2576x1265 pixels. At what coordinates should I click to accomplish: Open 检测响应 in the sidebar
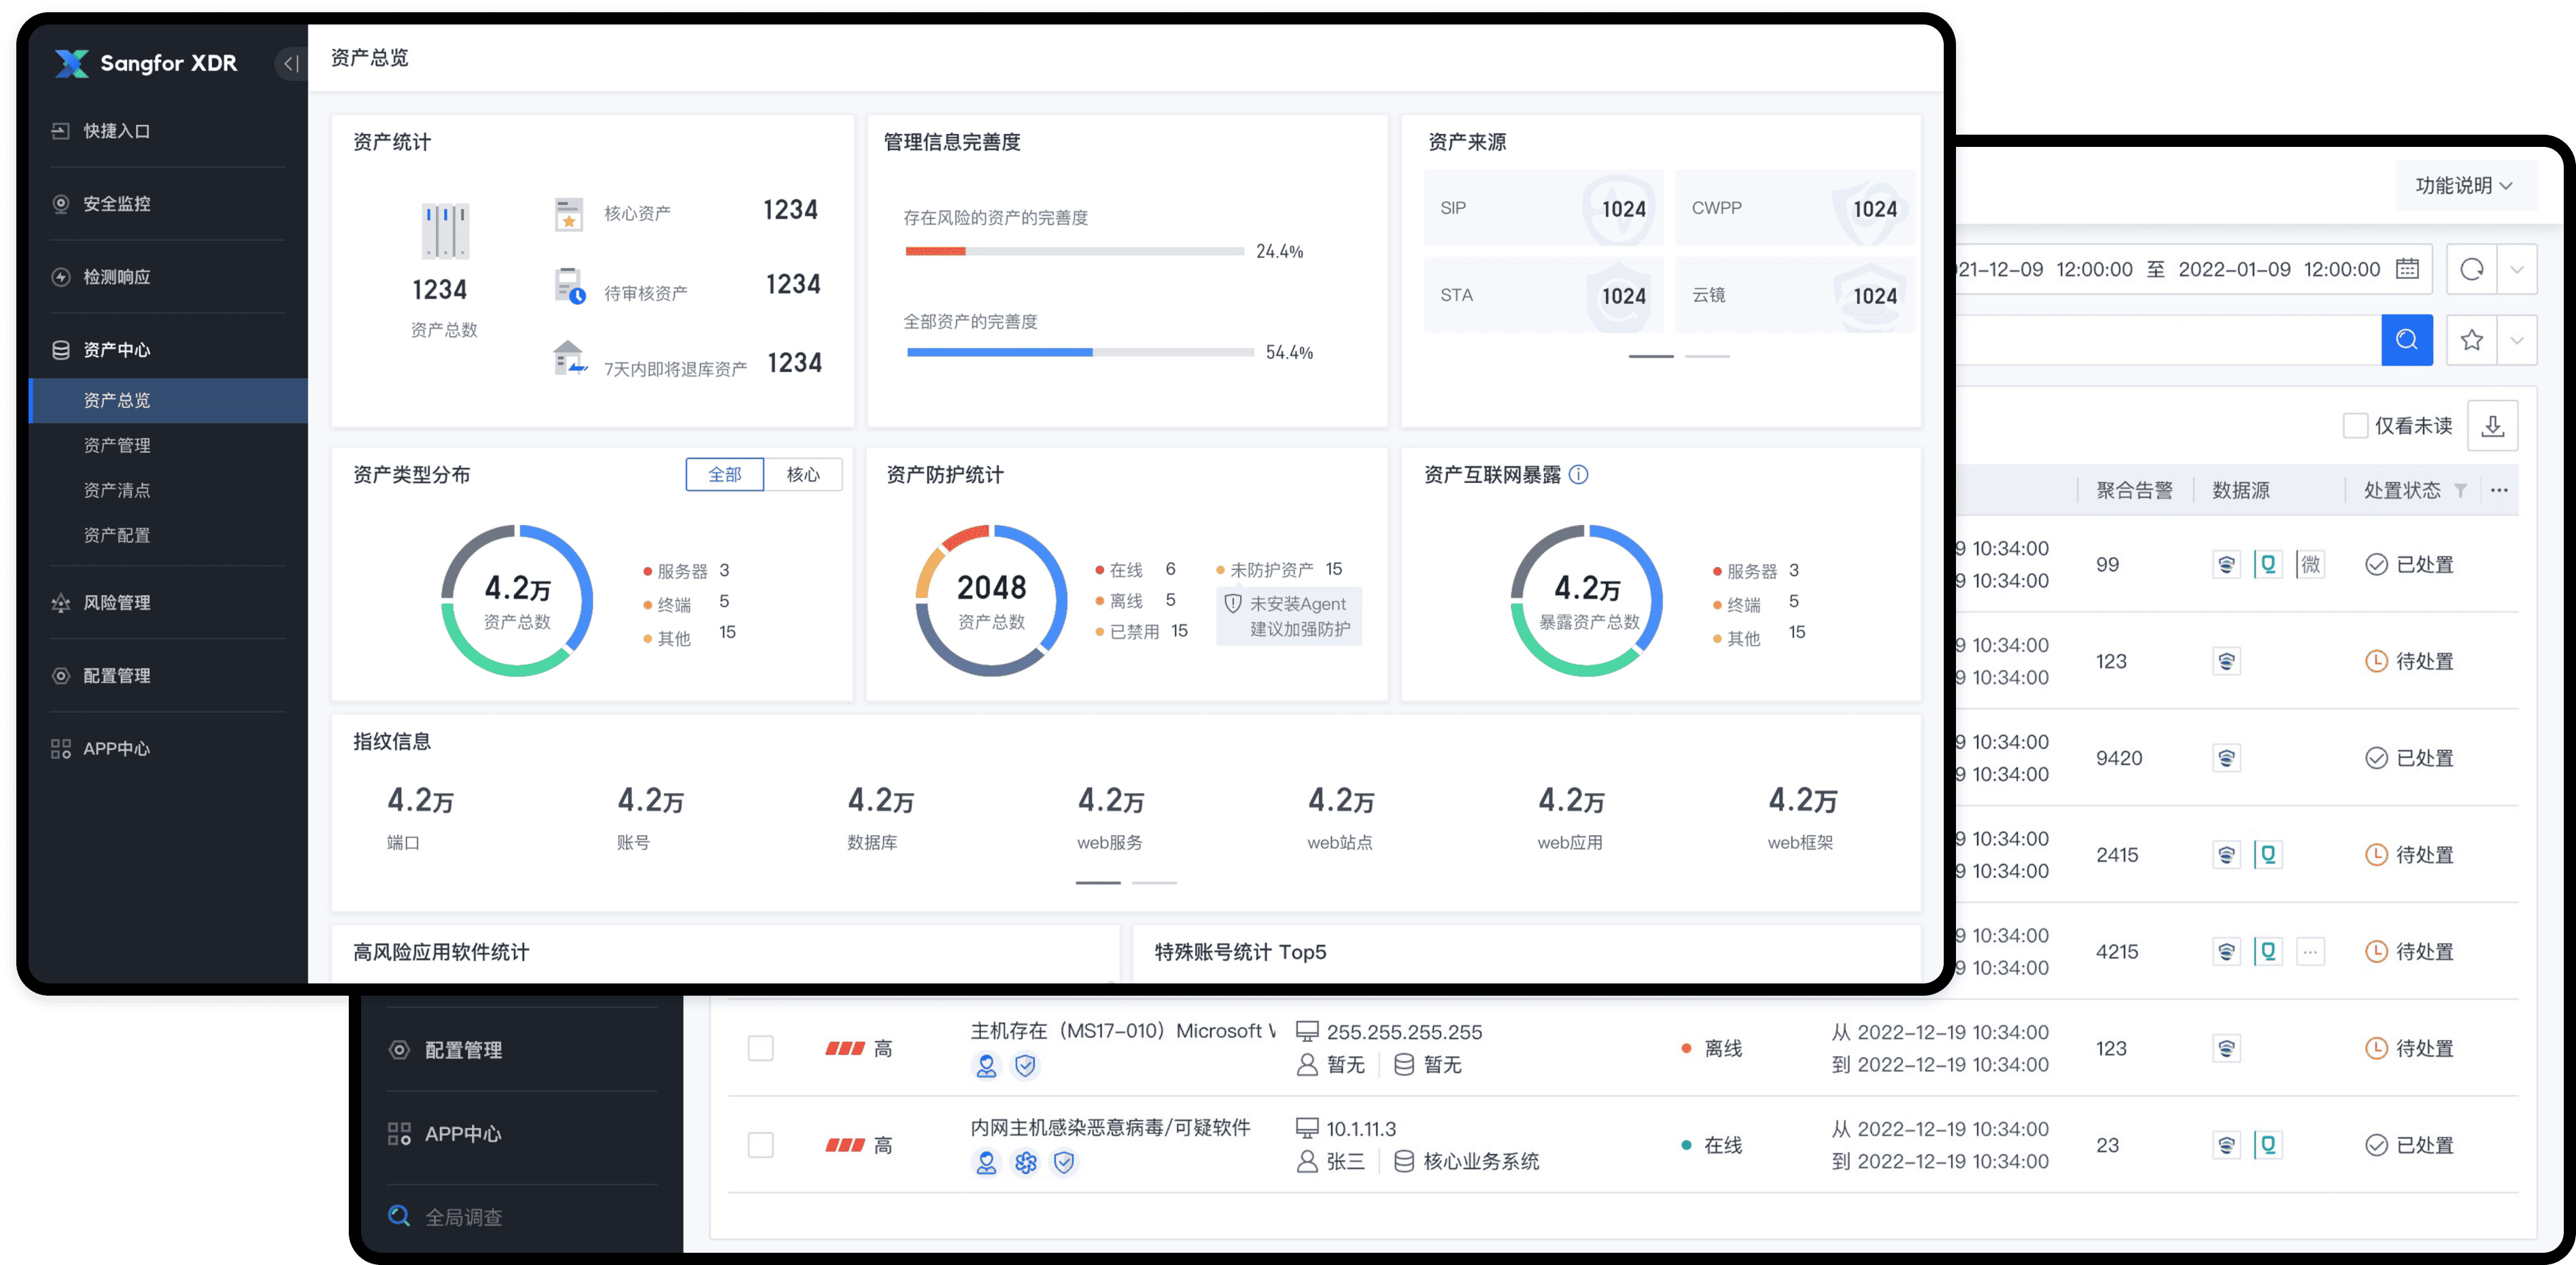tap(116, 277)
